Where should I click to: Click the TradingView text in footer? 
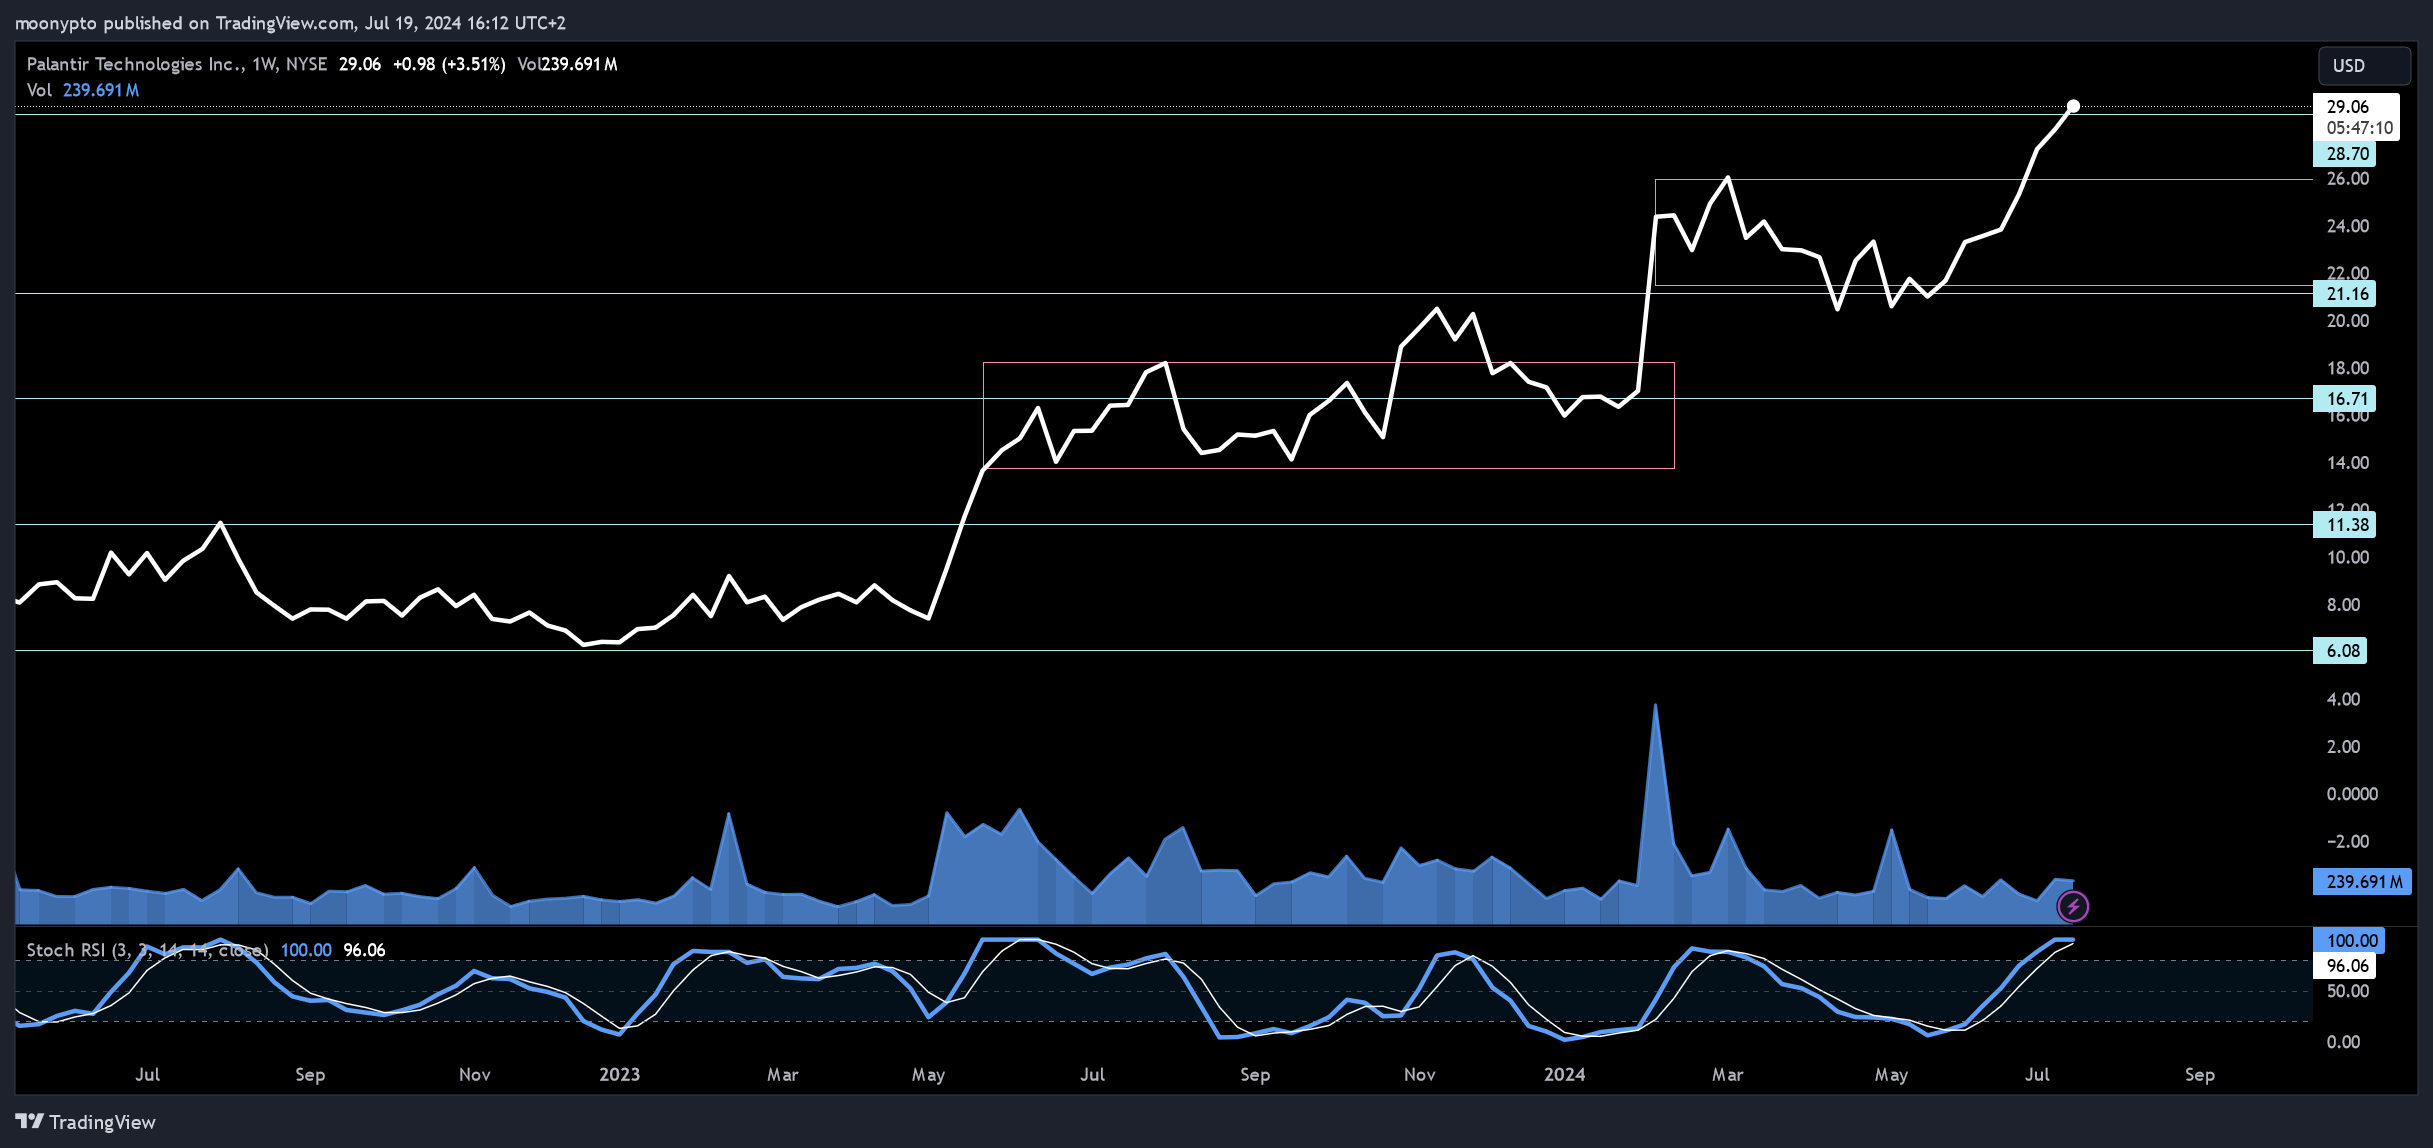coord(102,1122)
